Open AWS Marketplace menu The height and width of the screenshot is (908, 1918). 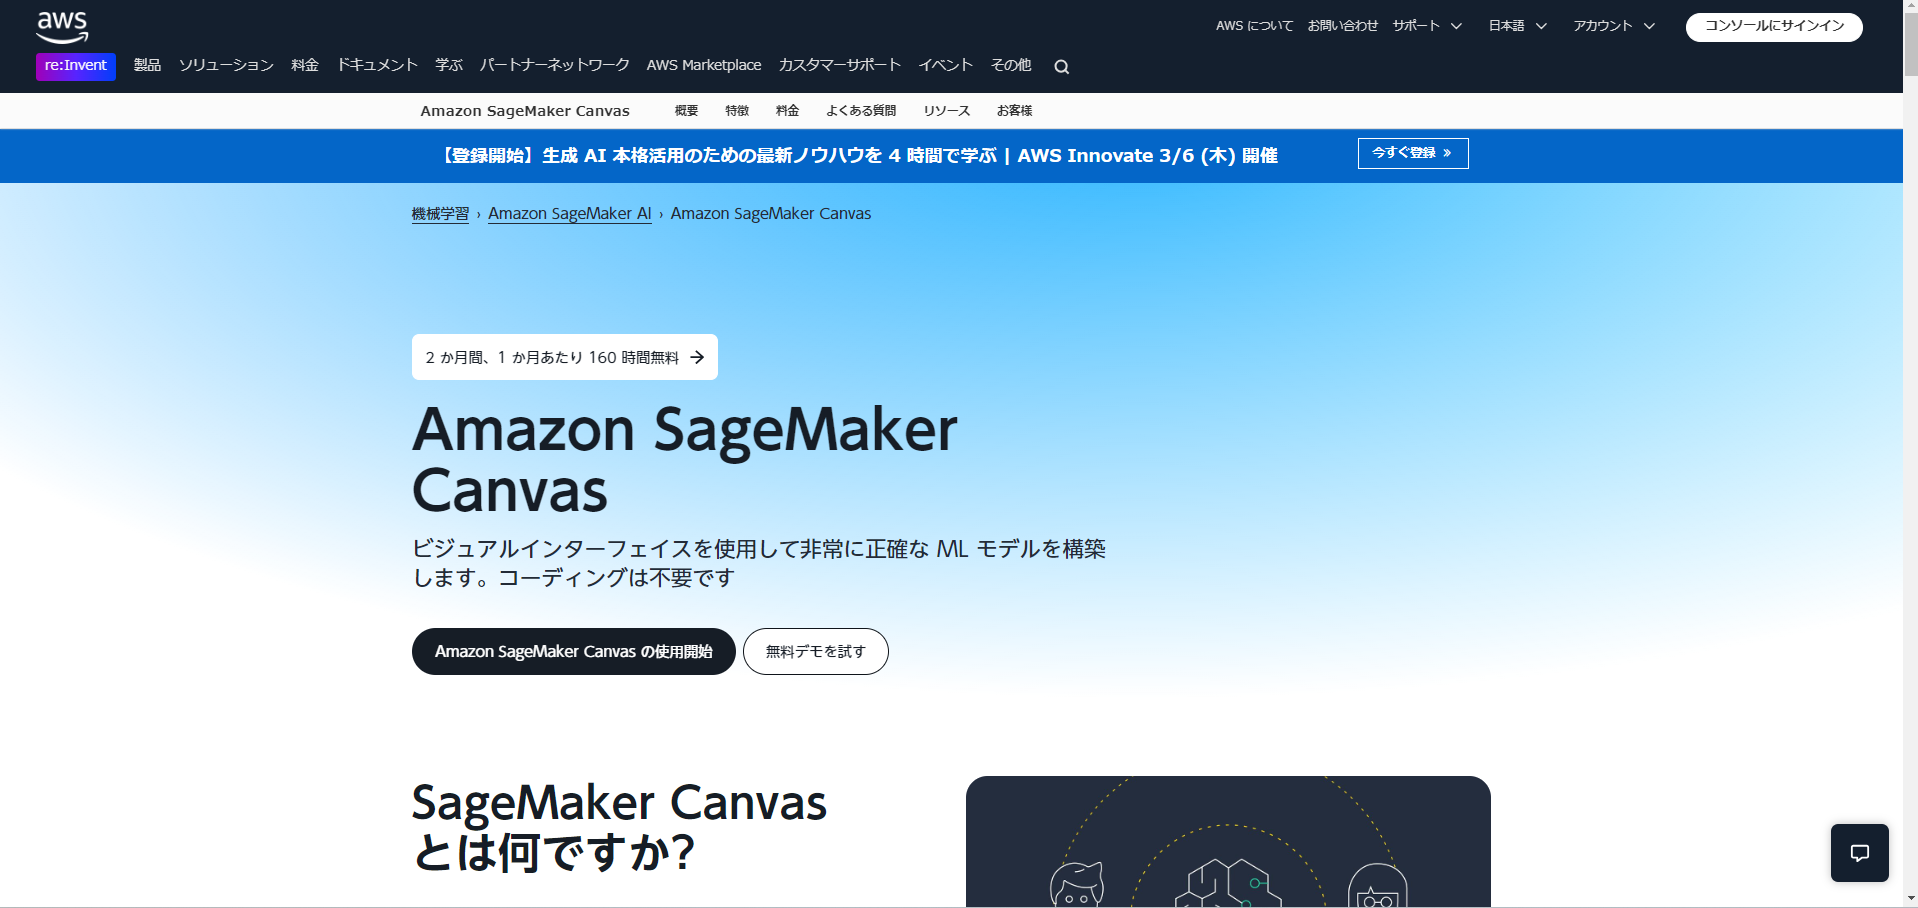coord(704,65)
